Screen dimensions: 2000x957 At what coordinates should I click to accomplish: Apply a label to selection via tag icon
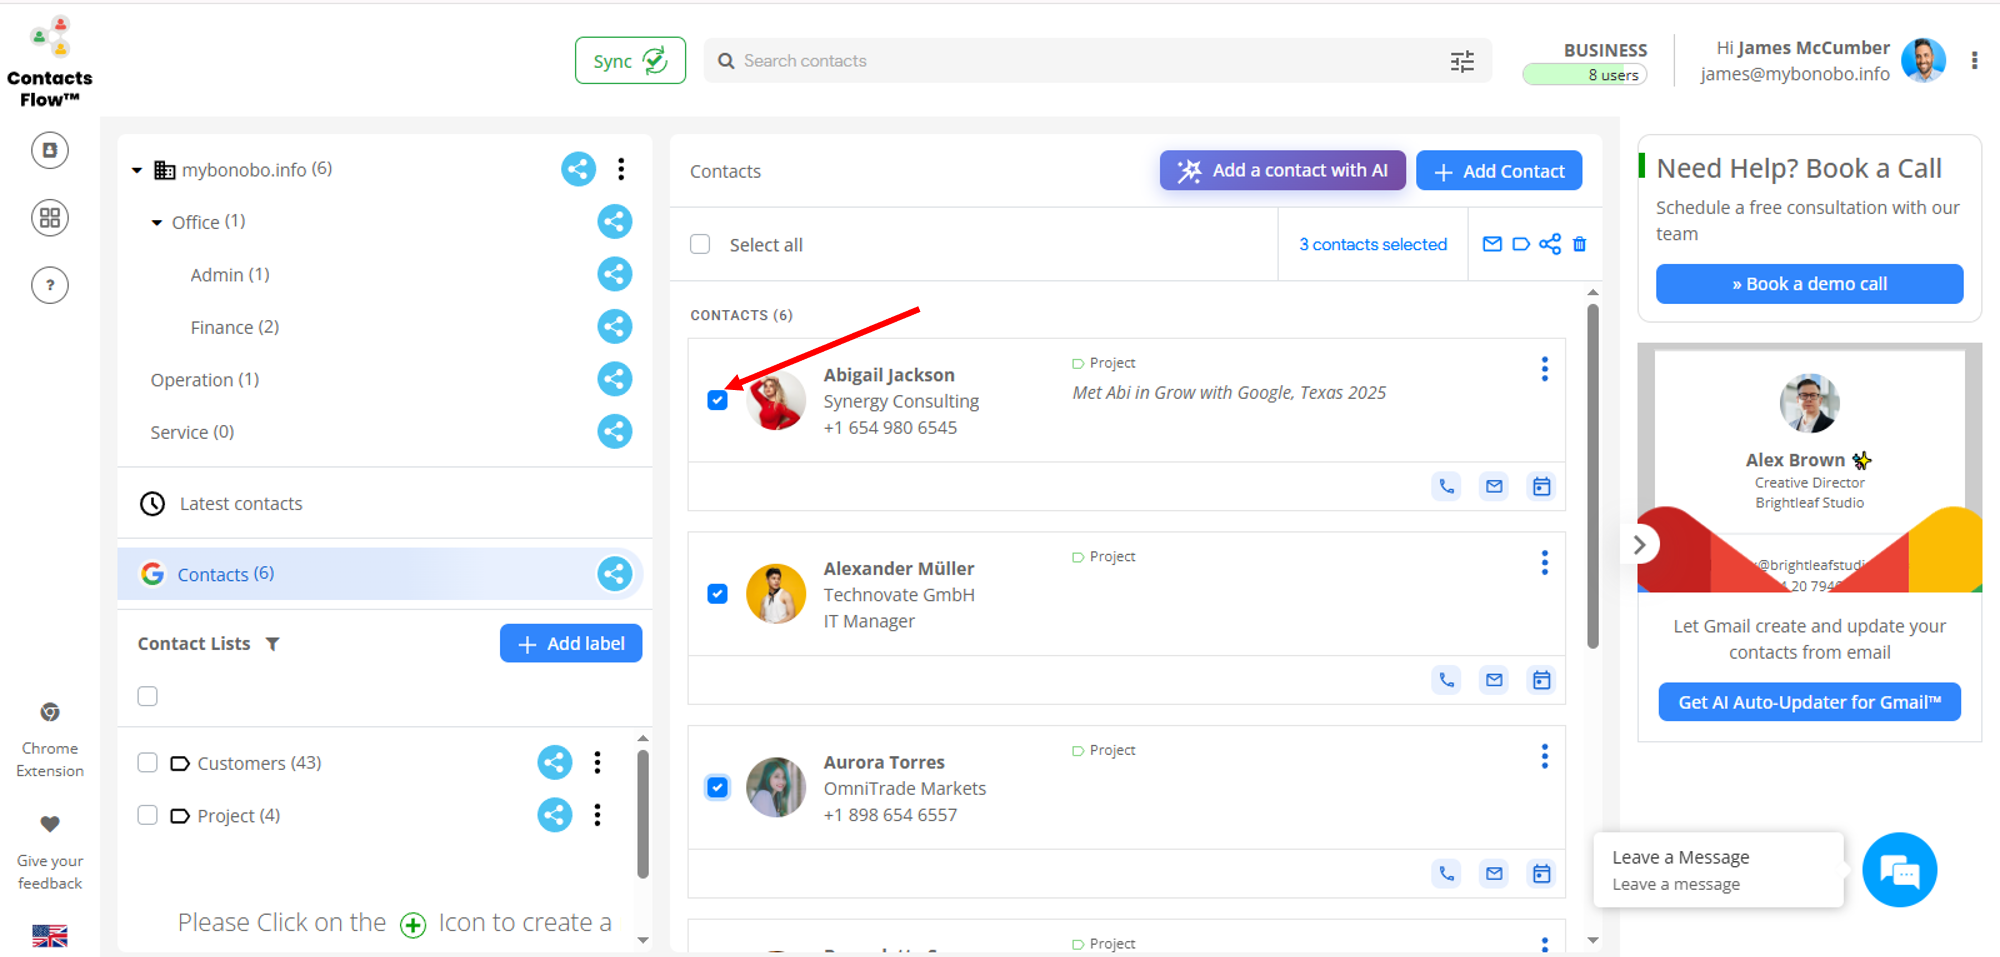click(1521, 243)
